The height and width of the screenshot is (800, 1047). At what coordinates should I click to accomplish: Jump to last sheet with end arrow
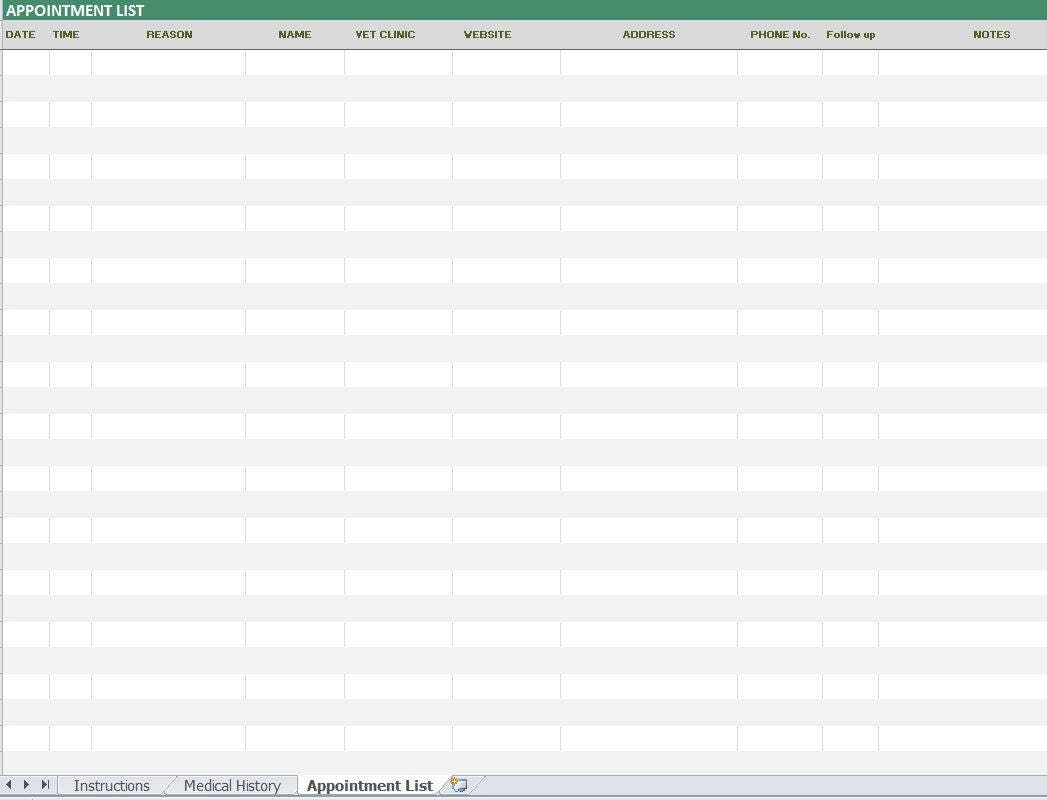coord(45,785)
